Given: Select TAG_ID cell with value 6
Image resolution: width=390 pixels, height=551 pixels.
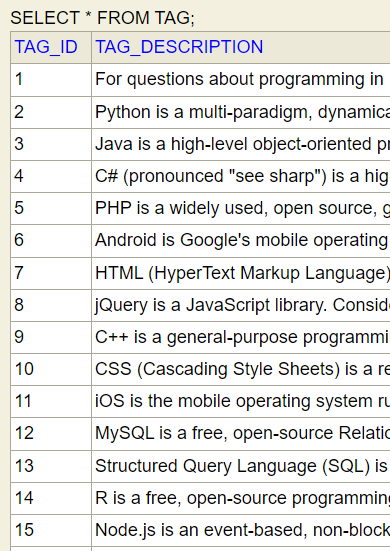Looking at the screenshot, I should coord(51,241).
